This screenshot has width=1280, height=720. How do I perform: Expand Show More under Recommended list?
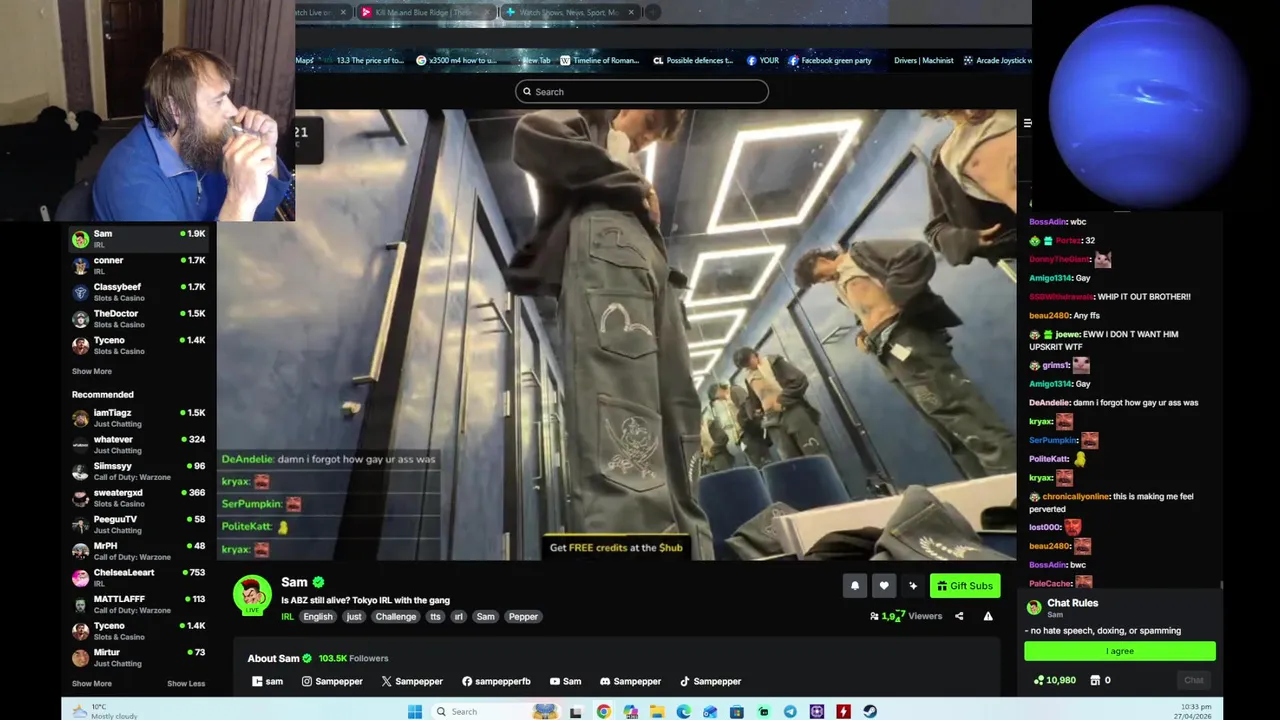pos(92,684)
